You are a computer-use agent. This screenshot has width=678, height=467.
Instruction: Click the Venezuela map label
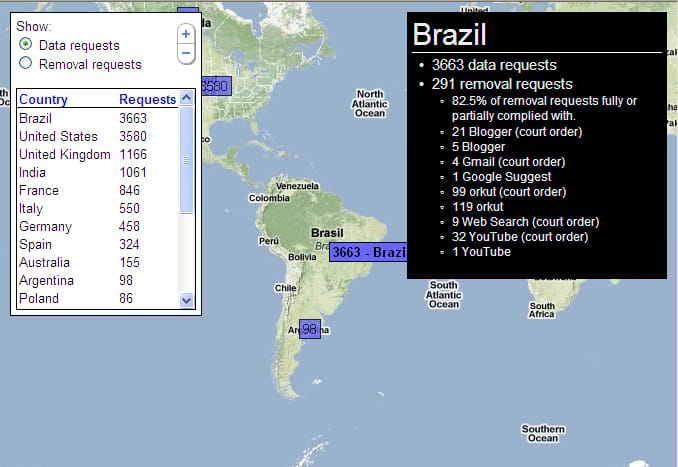pos(297,186)
